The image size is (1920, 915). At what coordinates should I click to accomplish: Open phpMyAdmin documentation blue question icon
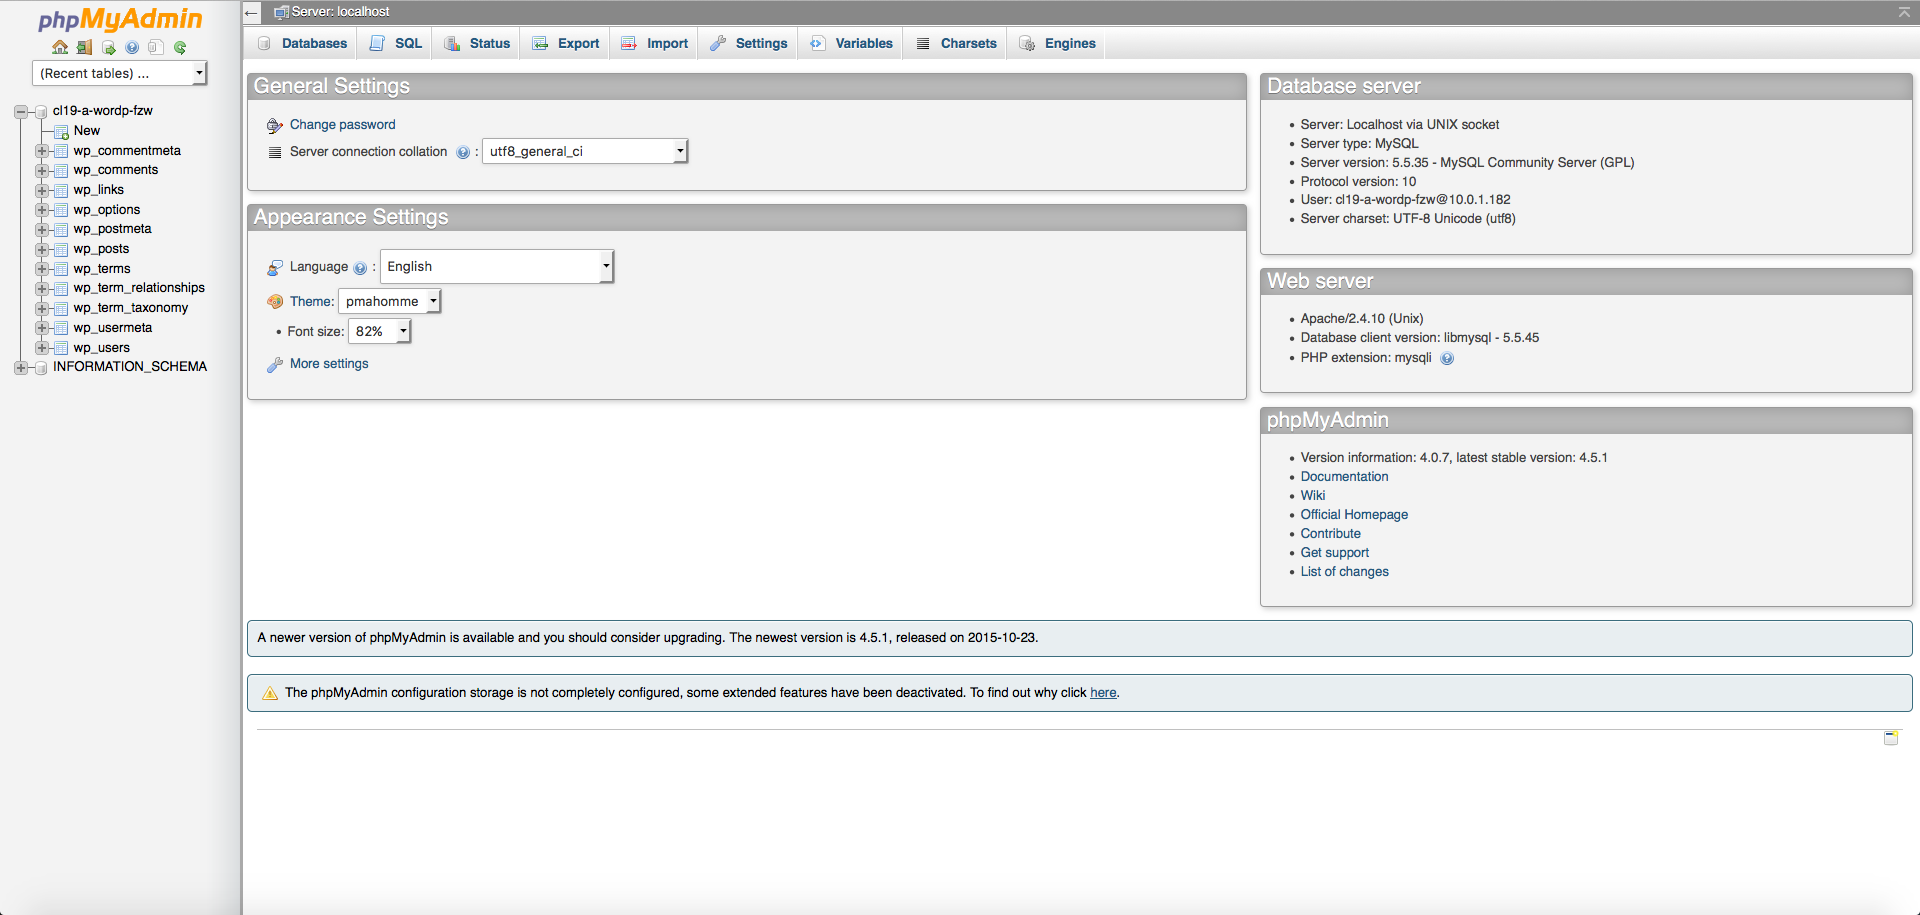pos(132,47)
